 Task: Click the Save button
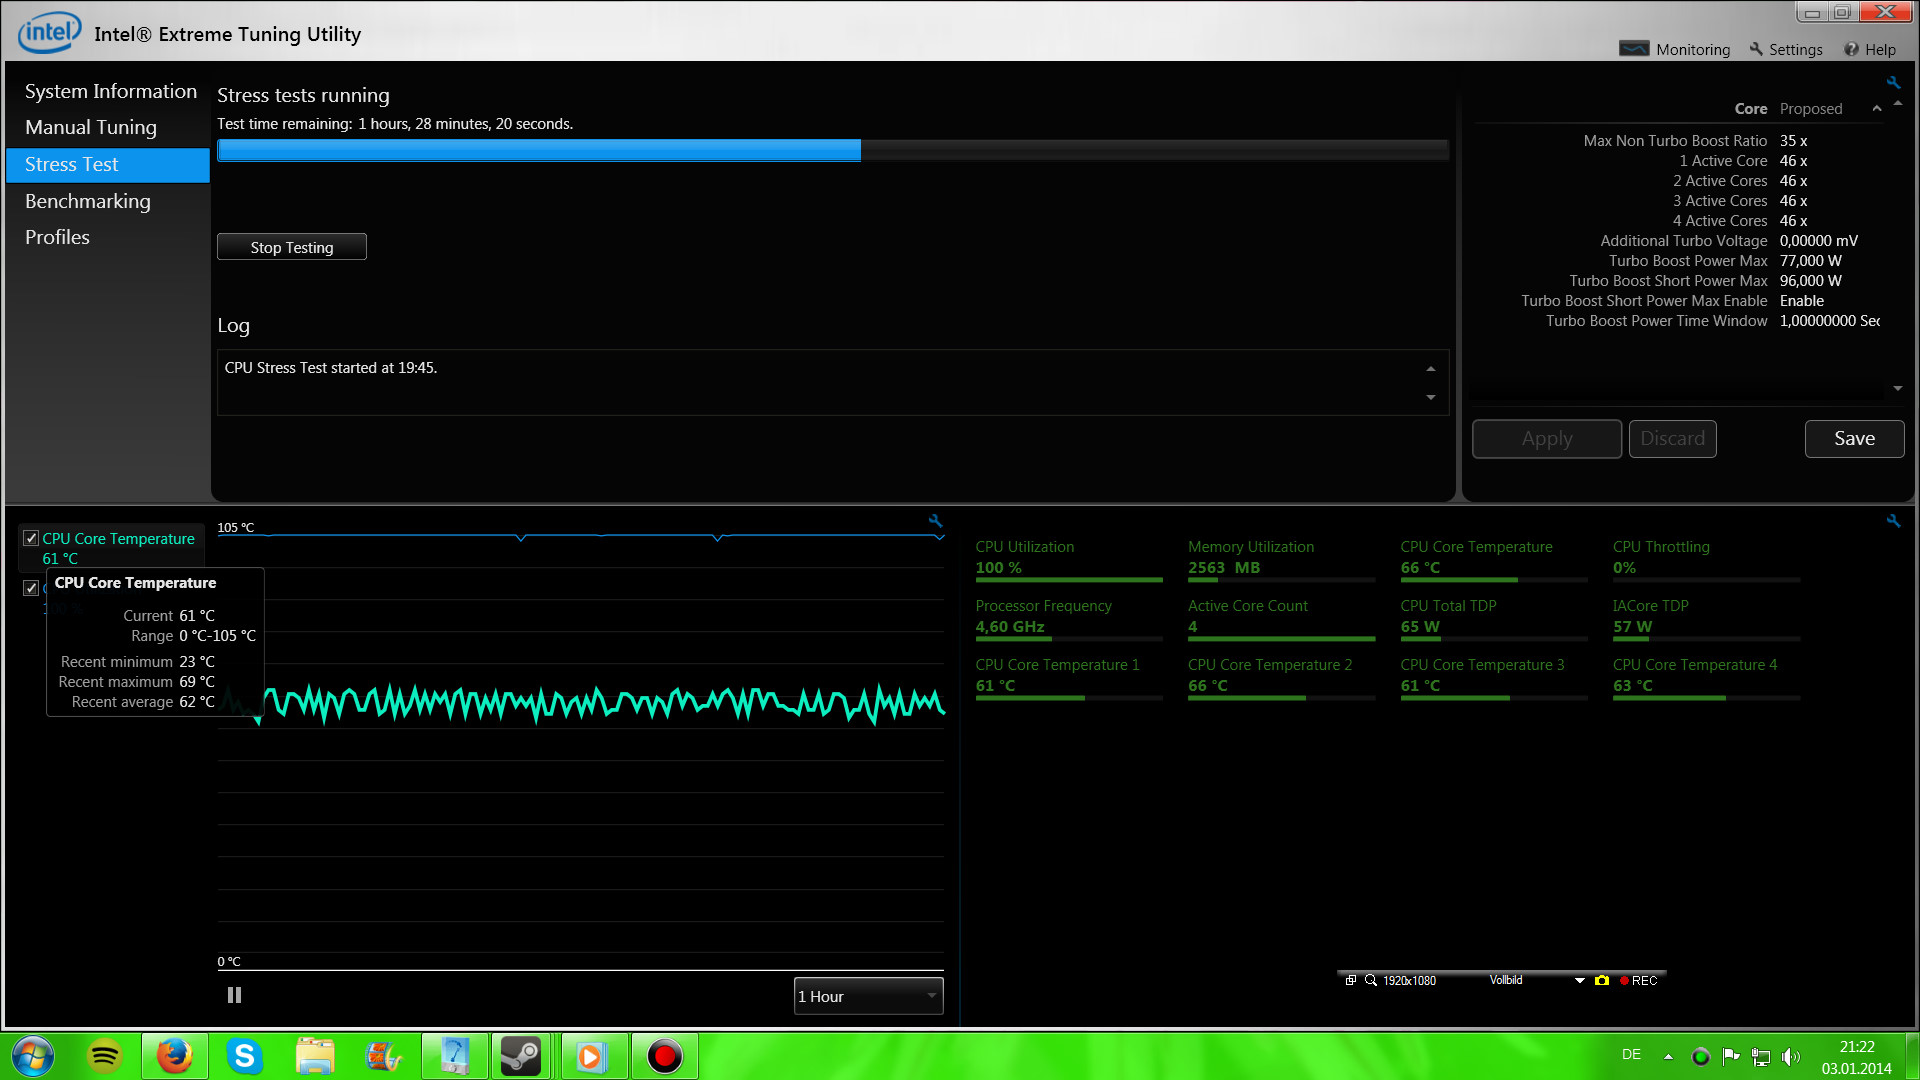pyautogui.click(x=1853, y=439)
